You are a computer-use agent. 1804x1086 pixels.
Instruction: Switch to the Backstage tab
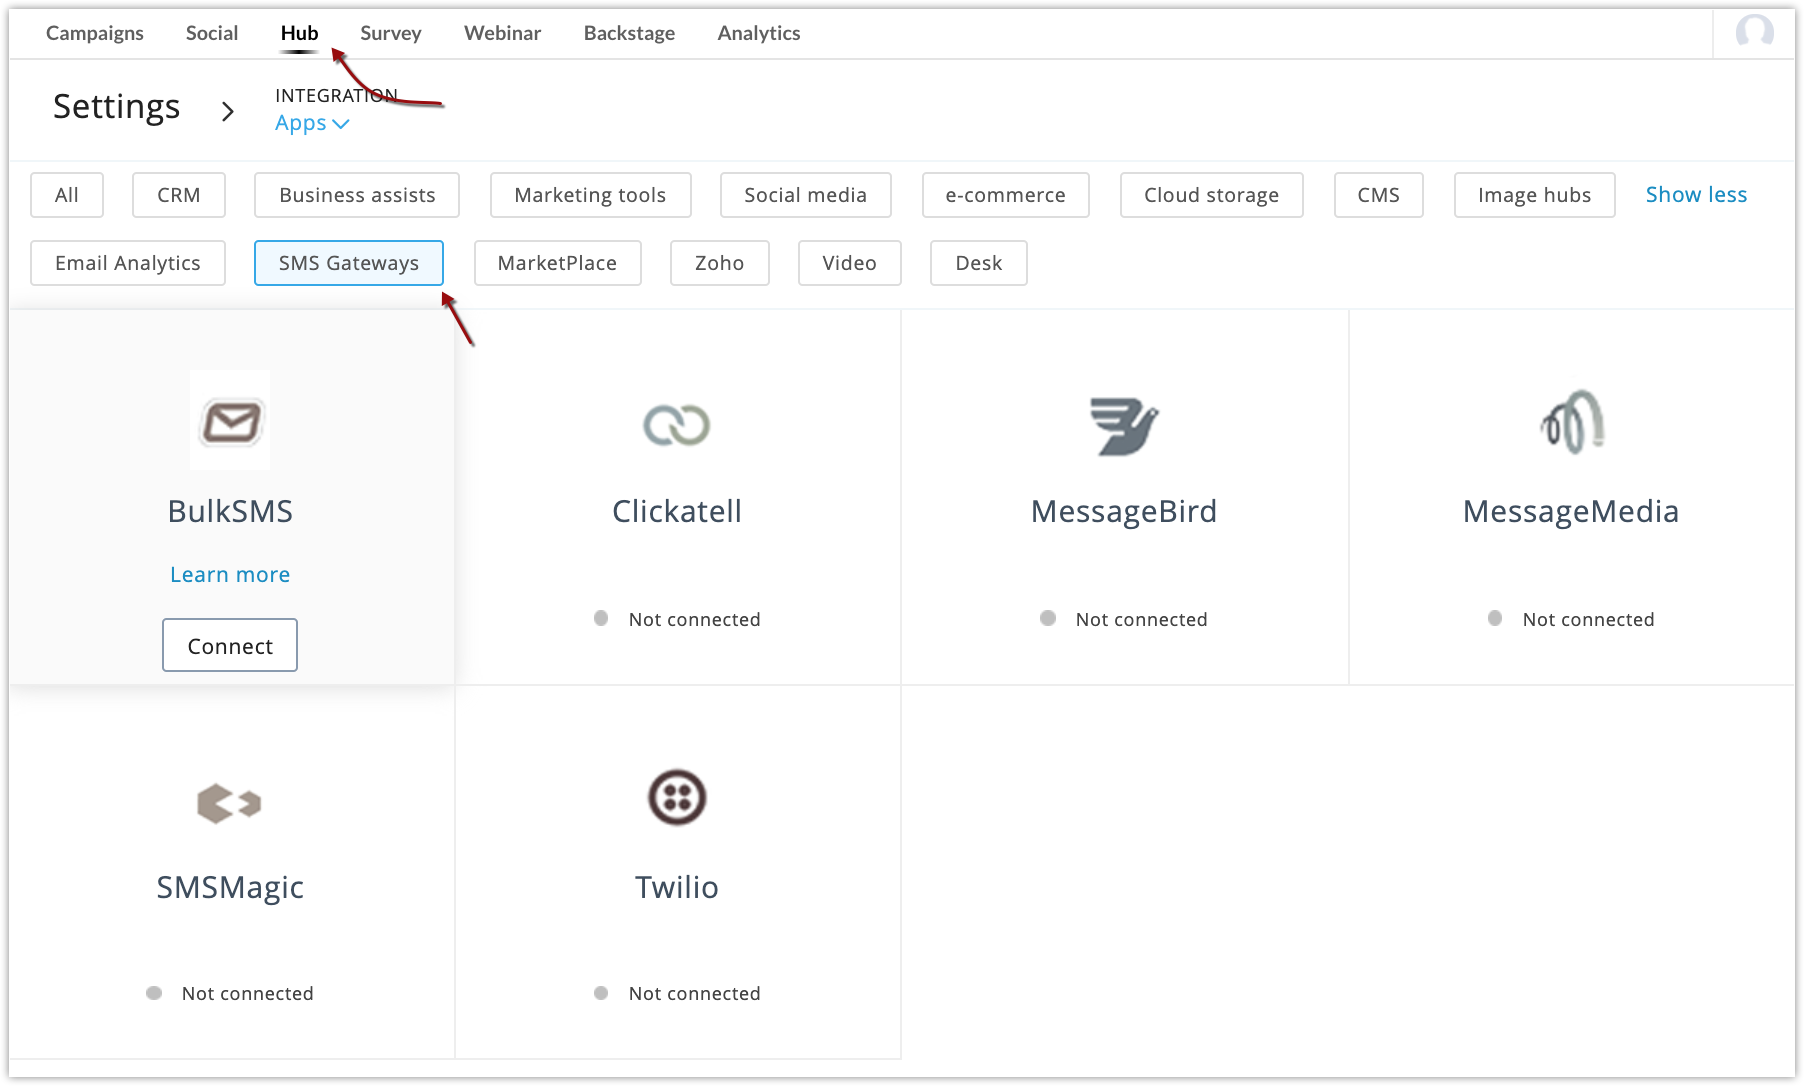click(x=629, y=33)
